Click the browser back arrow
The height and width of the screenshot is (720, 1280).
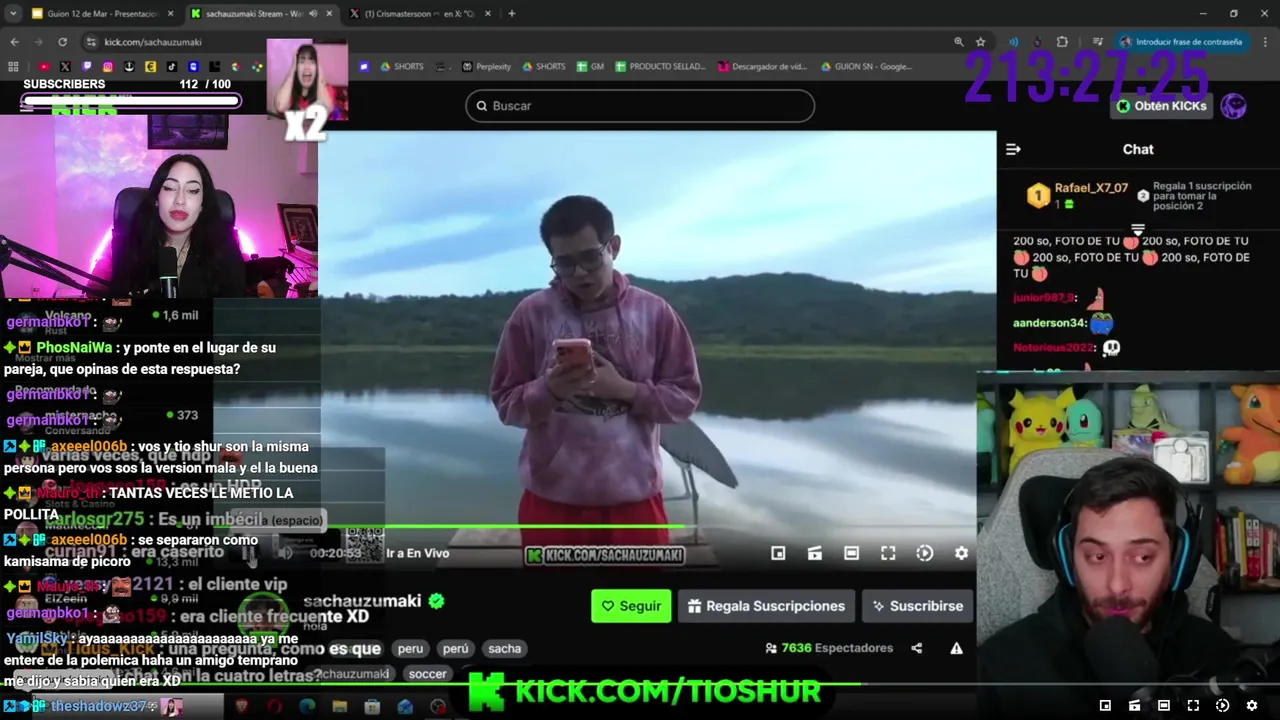[x=14, y=42]
